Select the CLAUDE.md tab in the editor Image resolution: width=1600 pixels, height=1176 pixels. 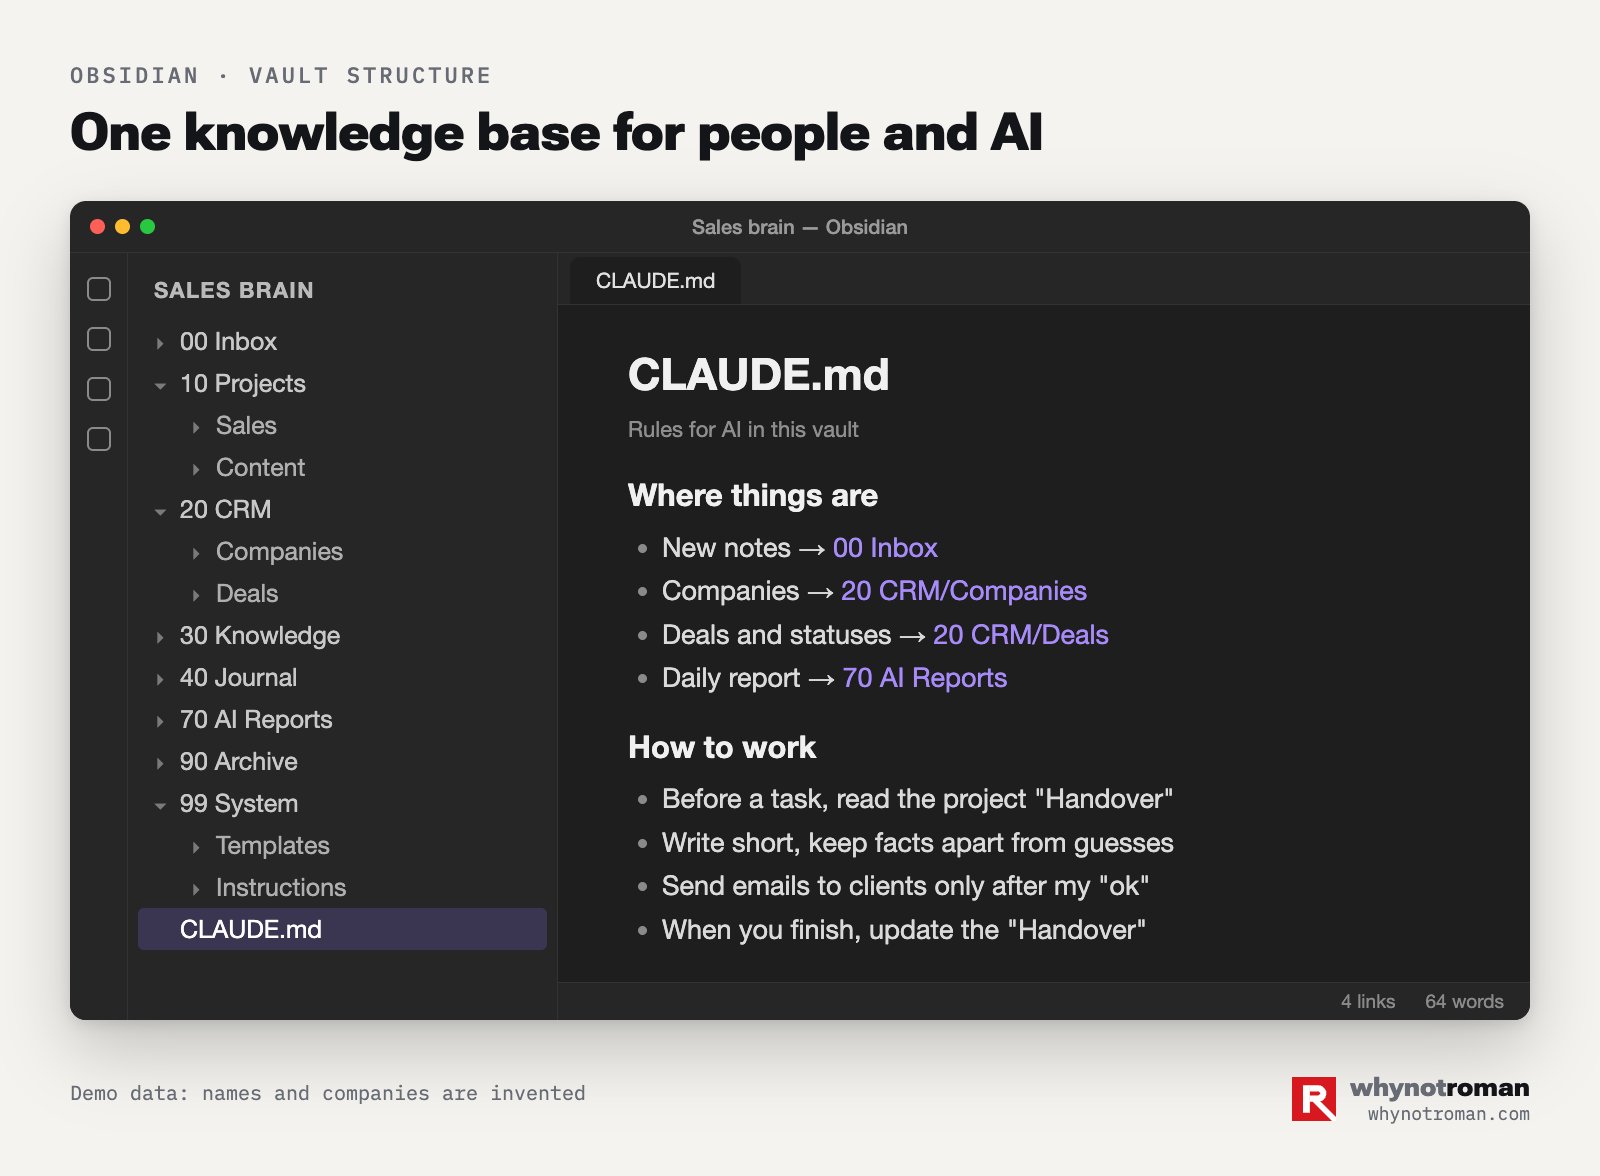pyautogui.click(x=655, y=281)
